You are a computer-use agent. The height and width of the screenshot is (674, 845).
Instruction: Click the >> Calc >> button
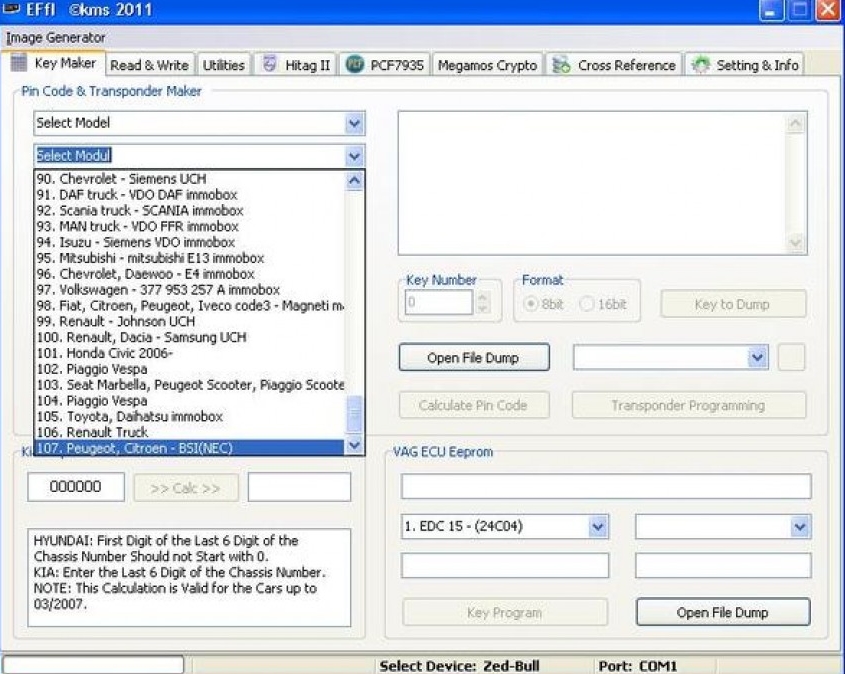(185, 488)
